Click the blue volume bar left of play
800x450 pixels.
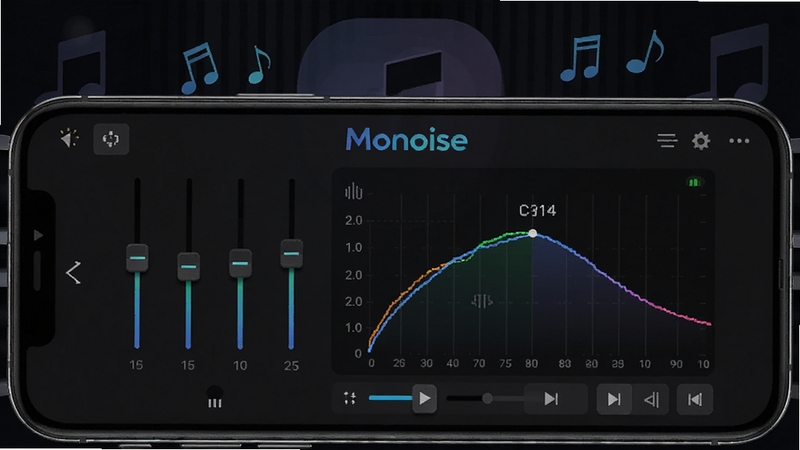tap(390, 398)
